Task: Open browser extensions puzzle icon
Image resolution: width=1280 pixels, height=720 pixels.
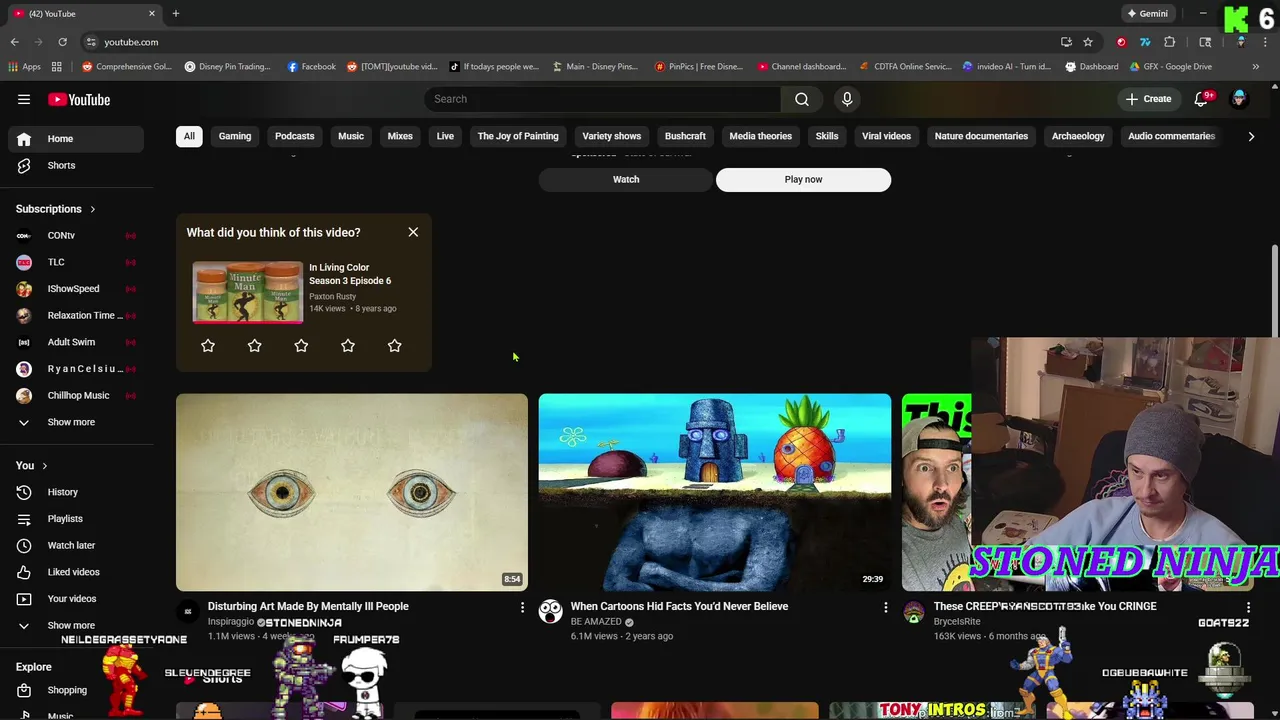Action: 1170,42
